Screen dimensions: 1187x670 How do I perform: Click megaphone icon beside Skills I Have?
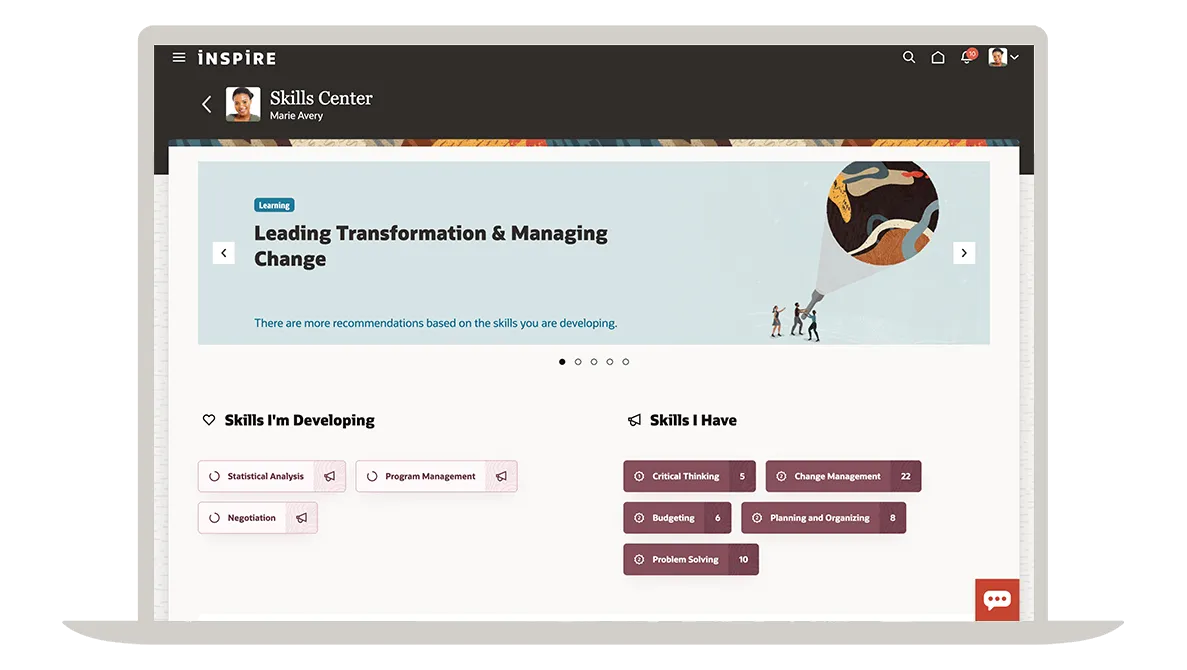pyautogui.click(x=634, y=420)
